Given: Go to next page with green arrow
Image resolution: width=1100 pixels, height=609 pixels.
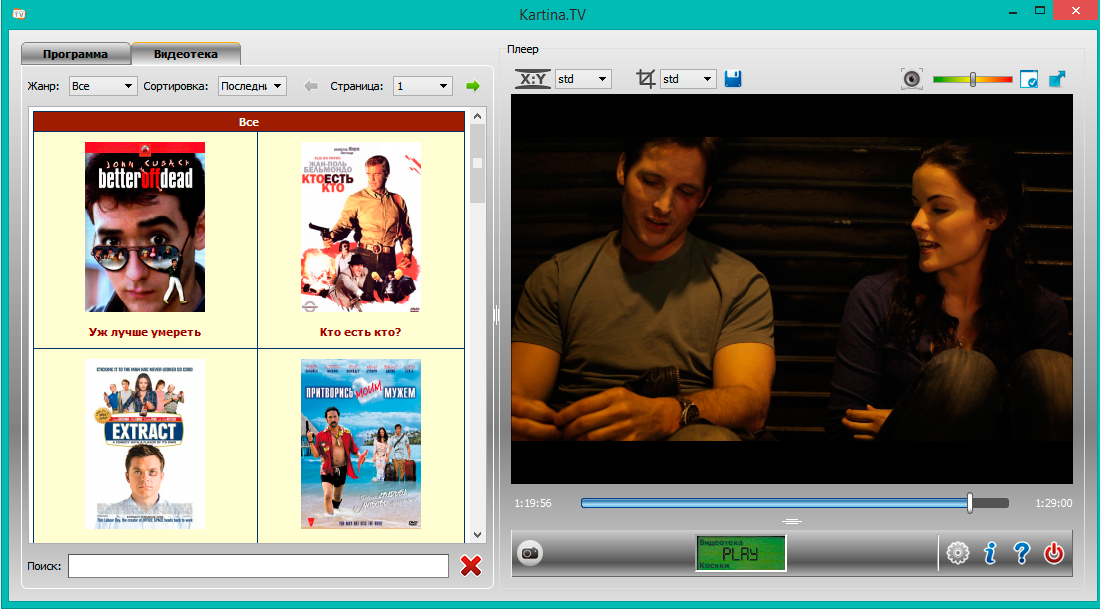Looking at the screenshot, I should pyautogui.click(x=473, y=86).
